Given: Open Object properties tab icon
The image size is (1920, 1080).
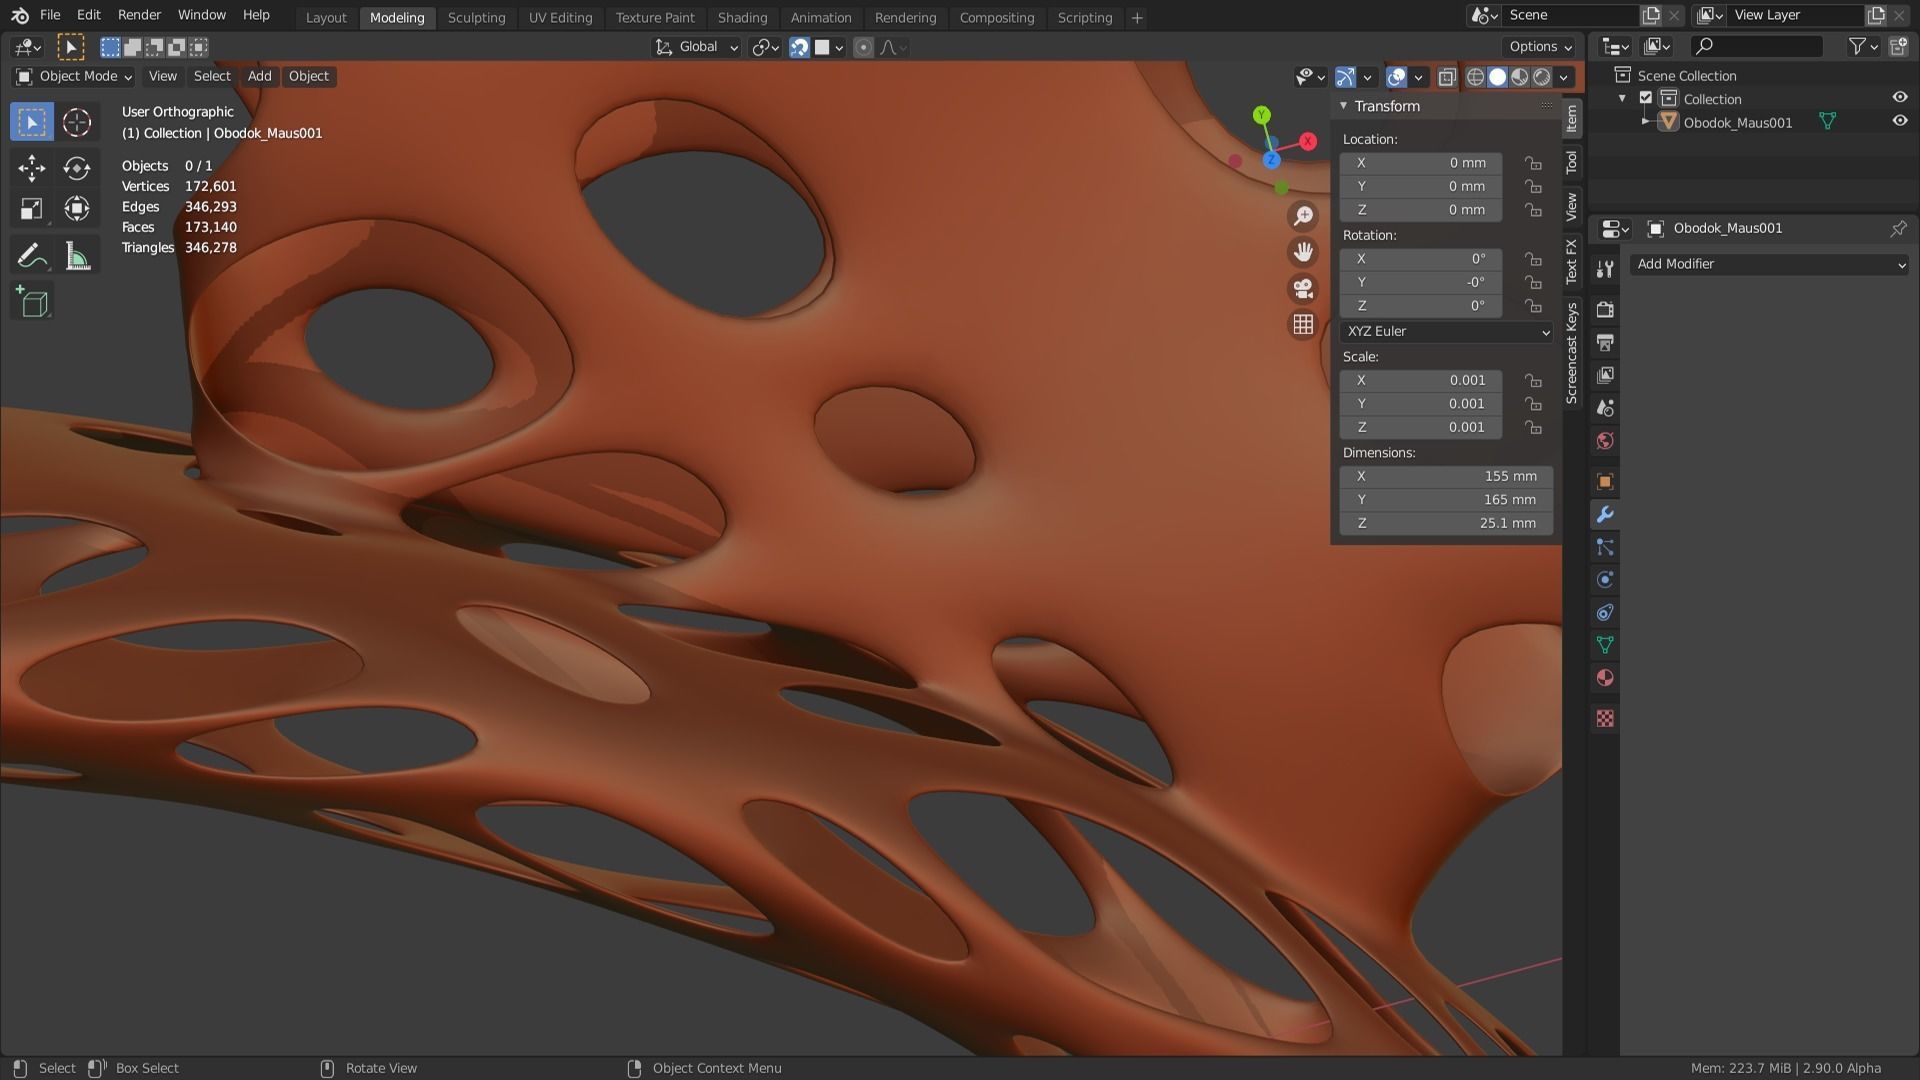Looking at the screenshot, I should click(1605, 482).
